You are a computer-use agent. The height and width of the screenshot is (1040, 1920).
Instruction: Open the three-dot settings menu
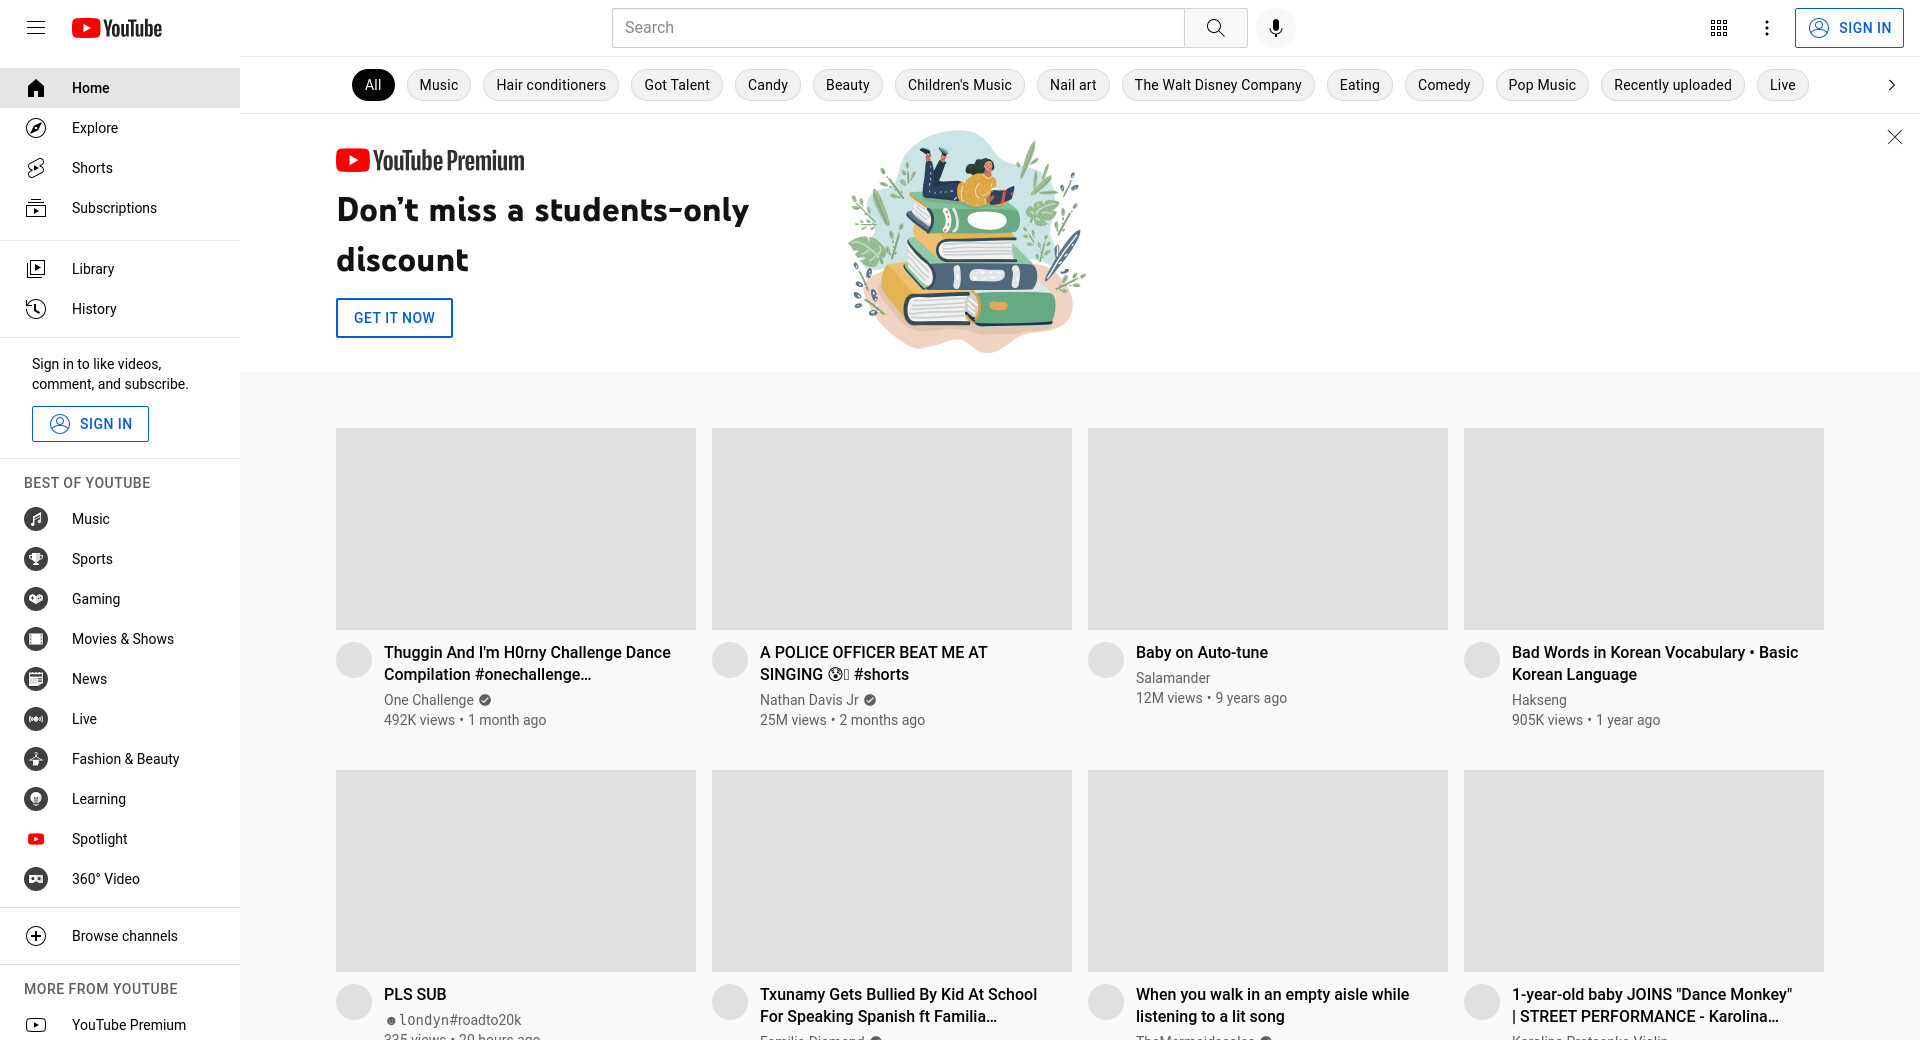tap(1767, 28)
